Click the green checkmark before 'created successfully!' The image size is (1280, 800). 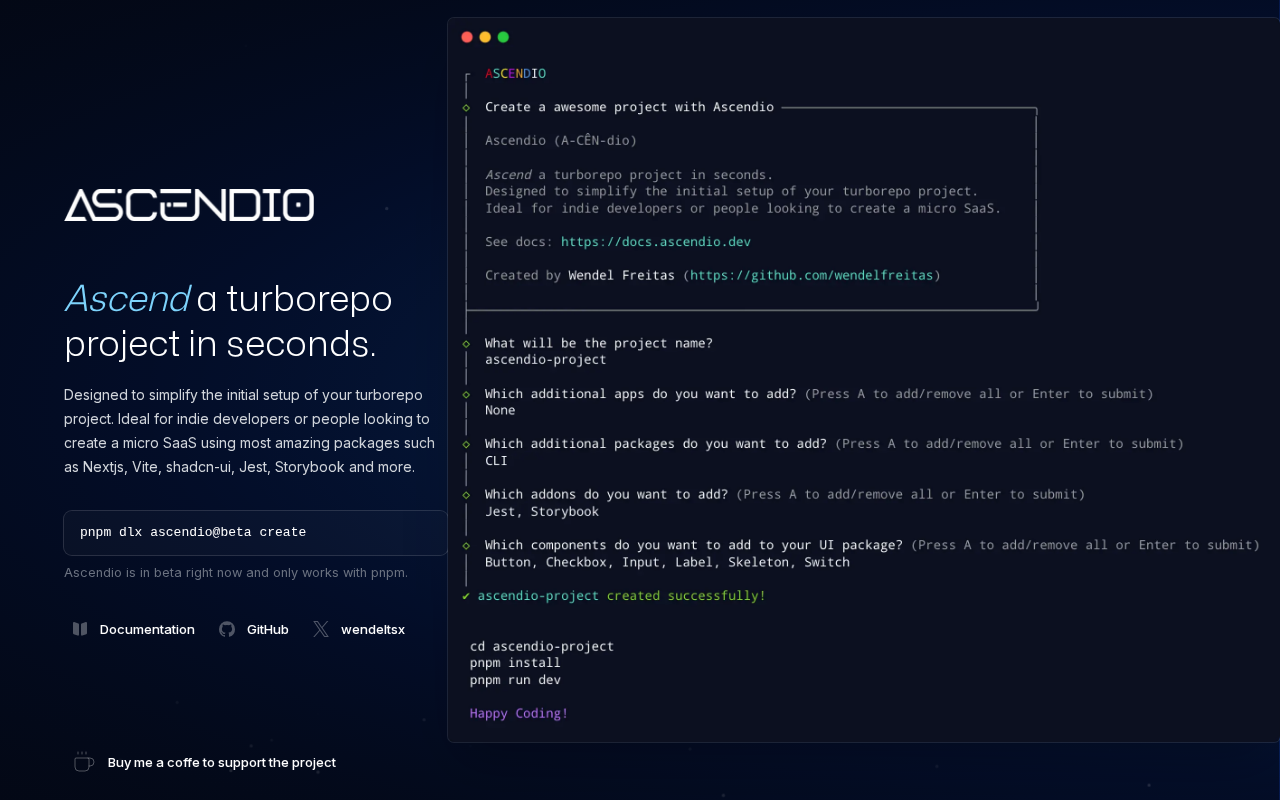click(x=466, y=596)
